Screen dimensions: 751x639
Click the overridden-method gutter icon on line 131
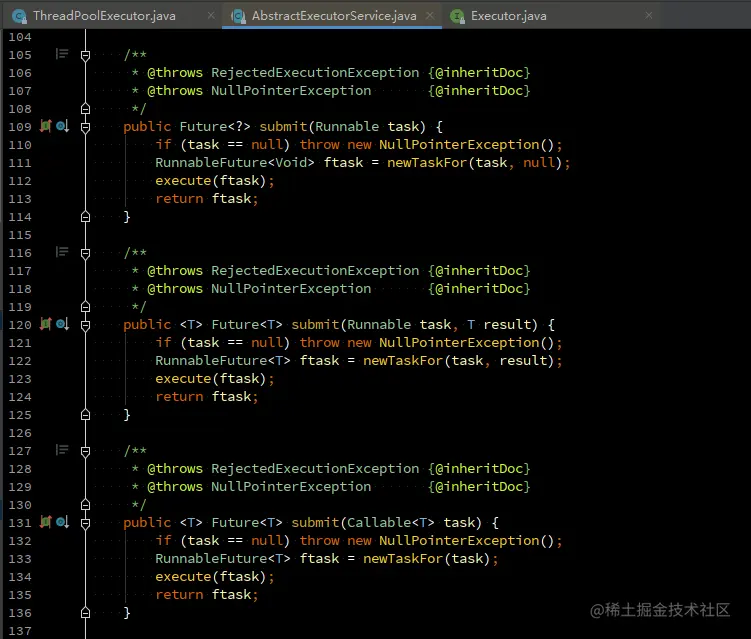[62, 522]
